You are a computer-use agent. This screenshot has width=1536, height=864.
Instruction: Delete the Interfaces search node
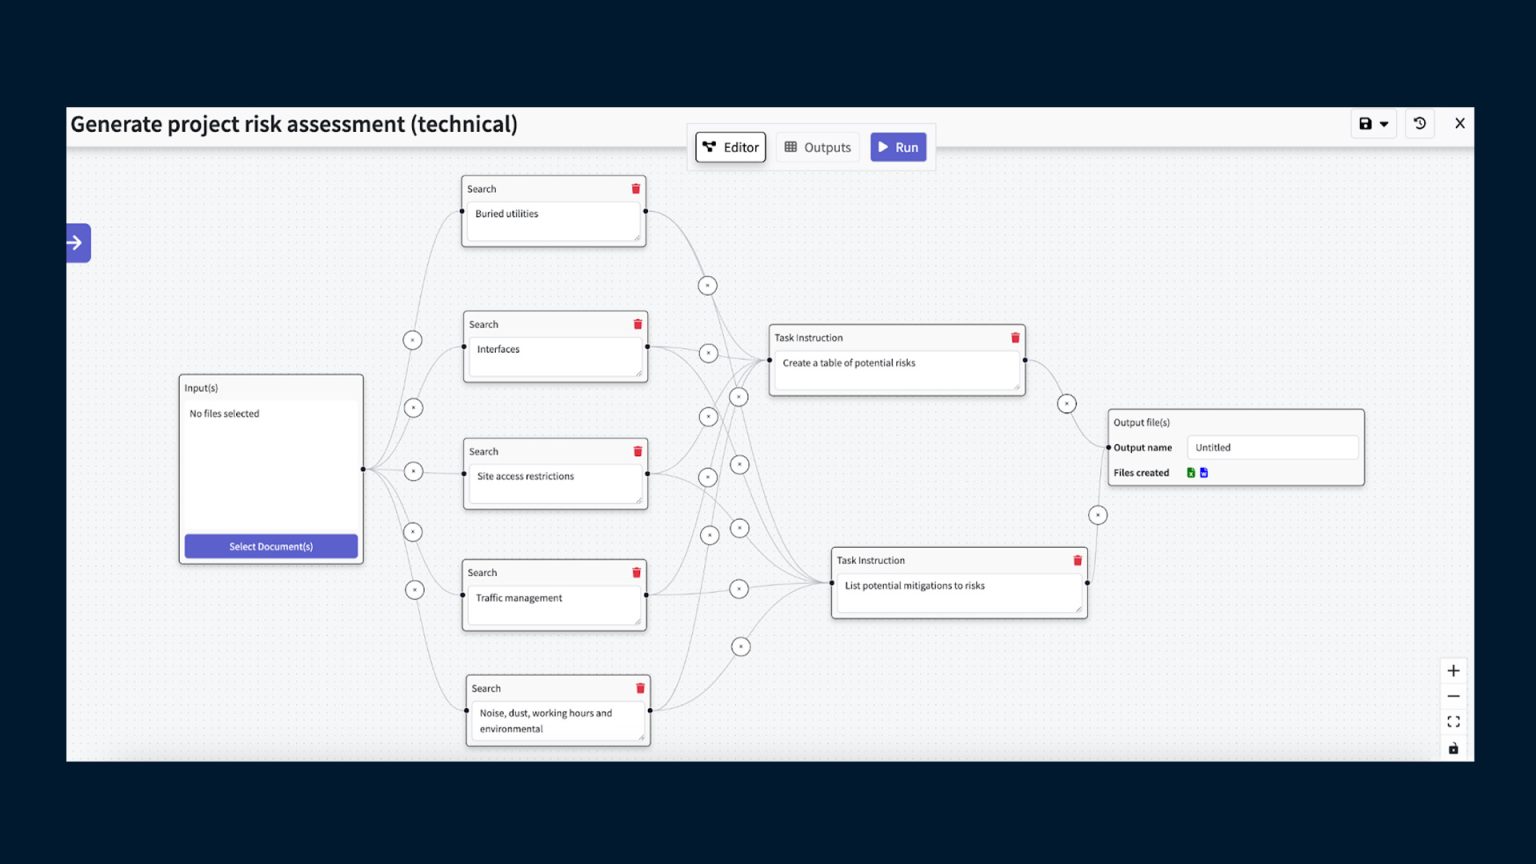pos(637,324)
